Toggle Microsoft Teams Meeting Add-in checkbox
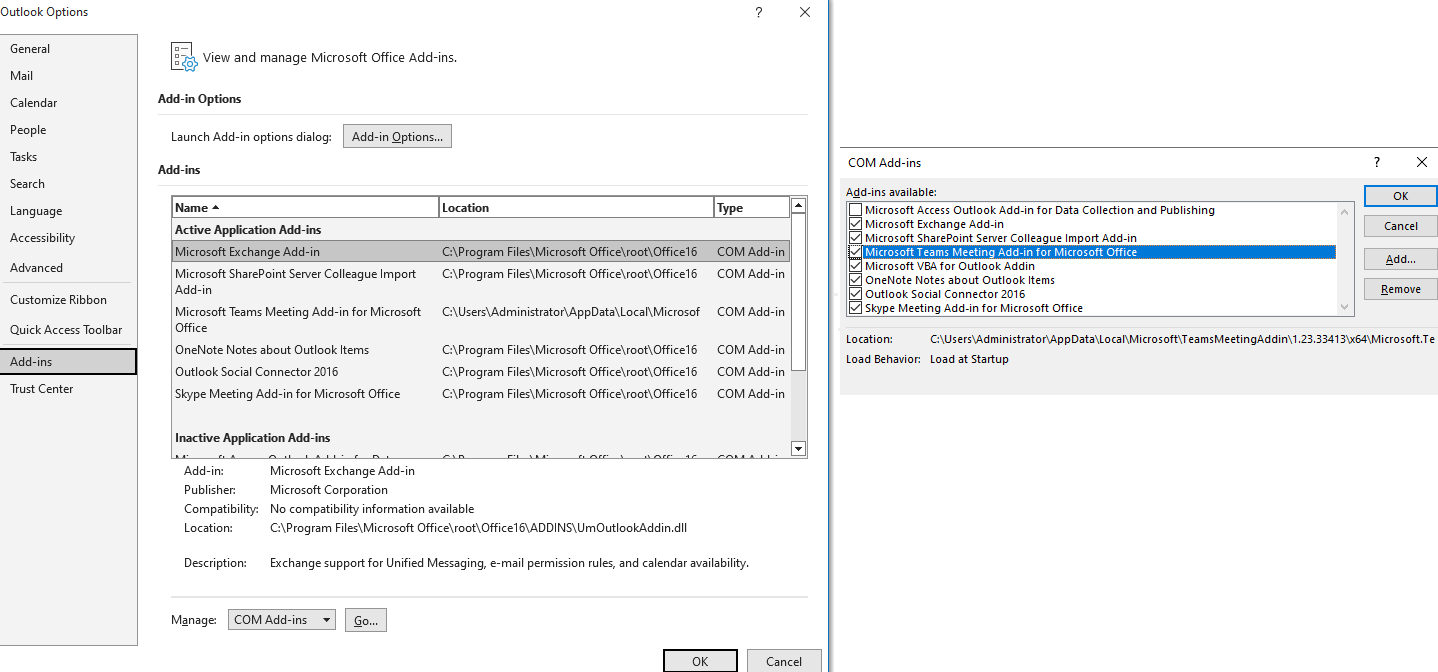The width and height of the screenshot is (1438, 672). (855, 252)
